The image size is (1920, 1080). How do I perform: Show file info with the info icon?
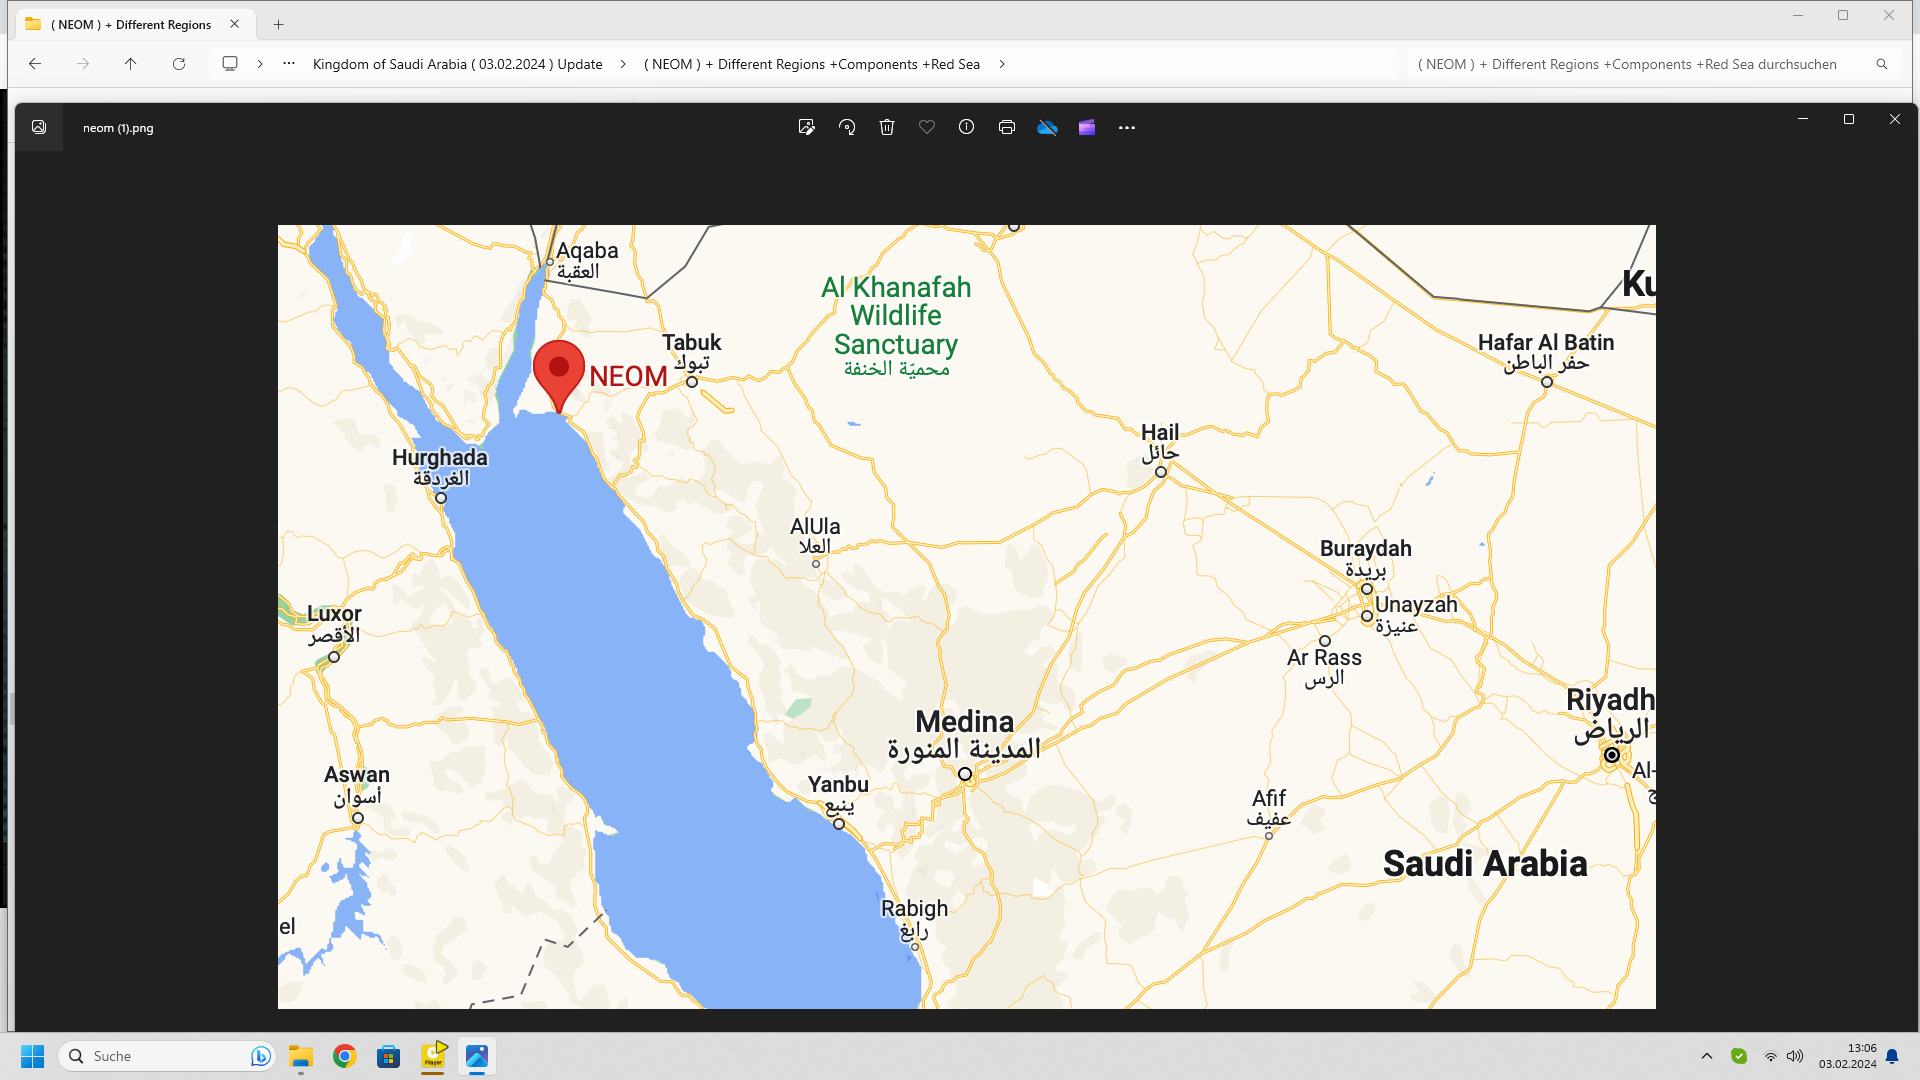(966, 127)
